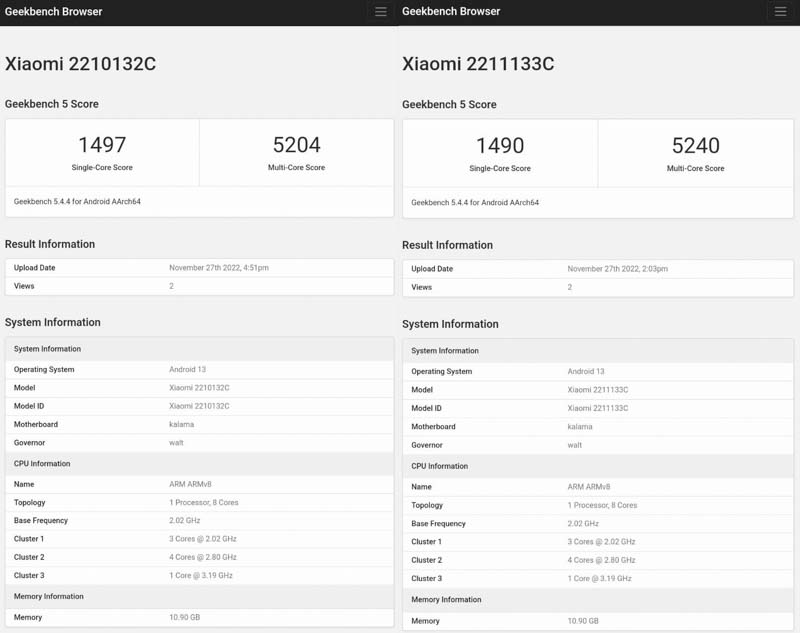Click Memory 10.90 GB on right page
800x633 pixels.
point(583,621)
